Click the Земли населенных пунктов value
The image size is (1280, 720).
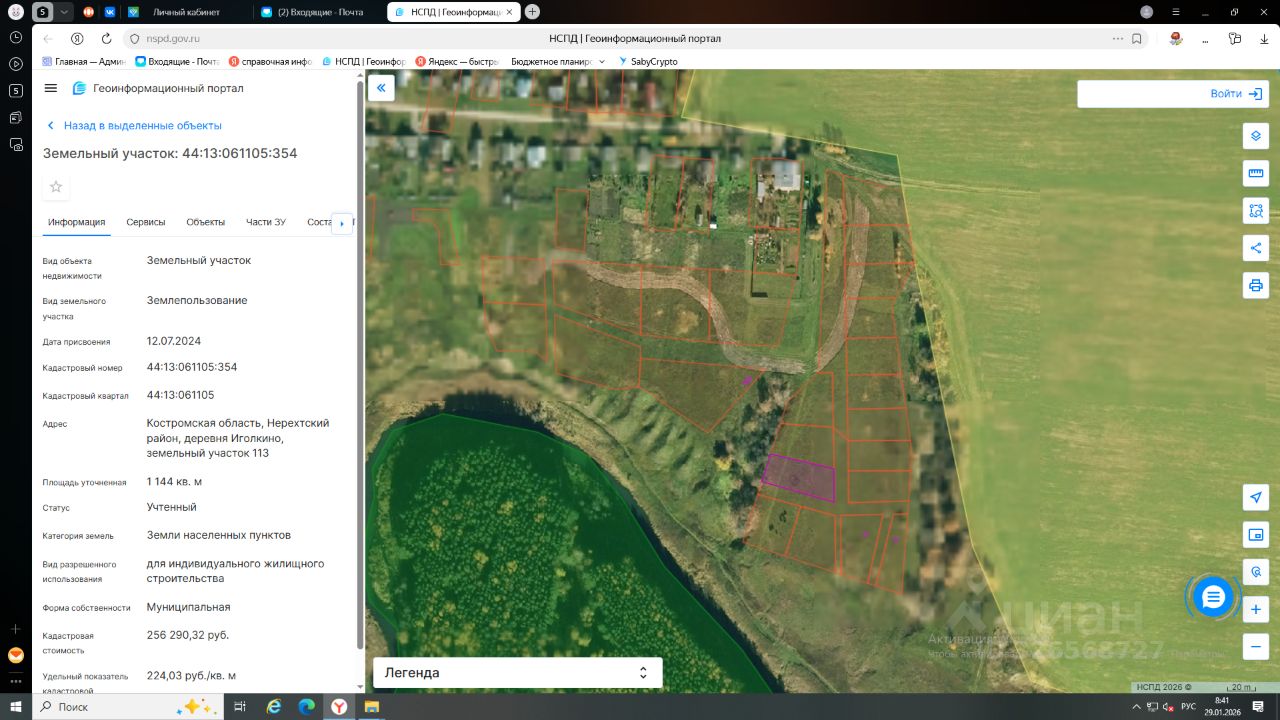tap(219, 535)
